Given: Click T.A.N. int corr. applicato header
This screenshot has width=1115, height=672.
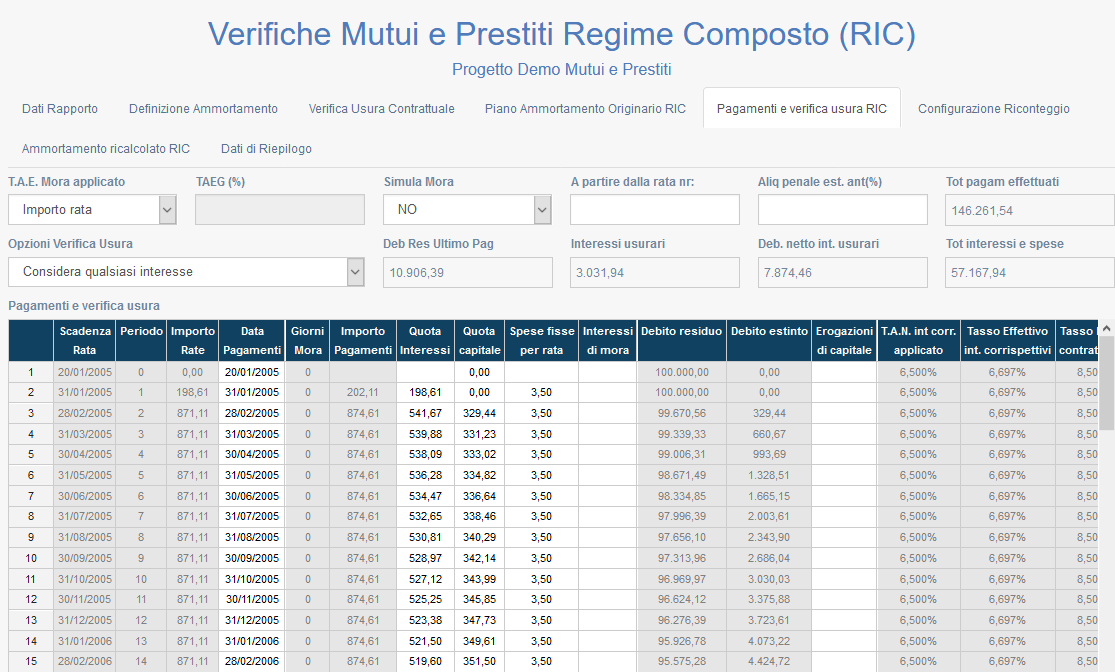Looking at the screenshot, I should coord(918,341).
